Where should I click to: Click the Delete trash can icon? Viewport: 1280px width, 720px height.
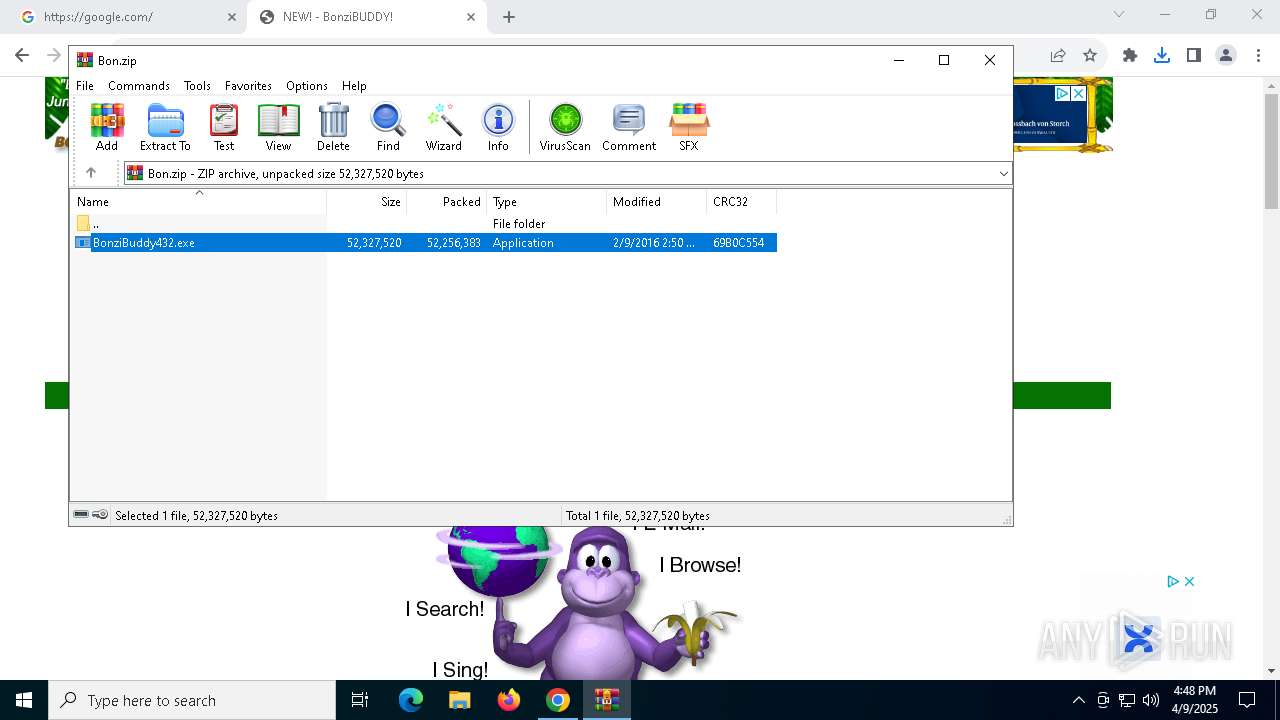pos(333,127)
